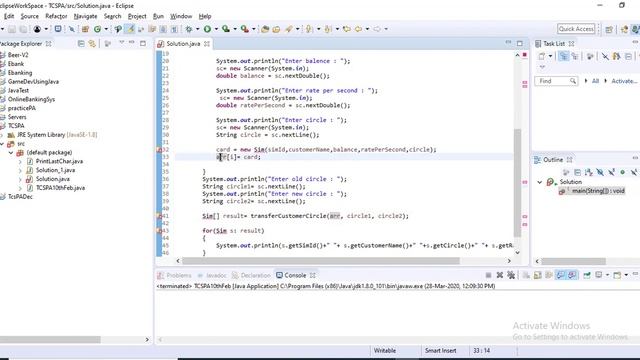The height and width of the screenshot is (360, 640).
Task: Click New Task icon in Task List
Action: 542,56
